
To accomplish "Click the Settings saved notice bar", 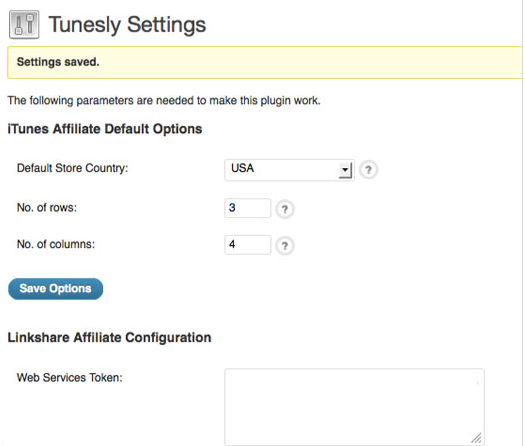I will (x=265, y=63).
